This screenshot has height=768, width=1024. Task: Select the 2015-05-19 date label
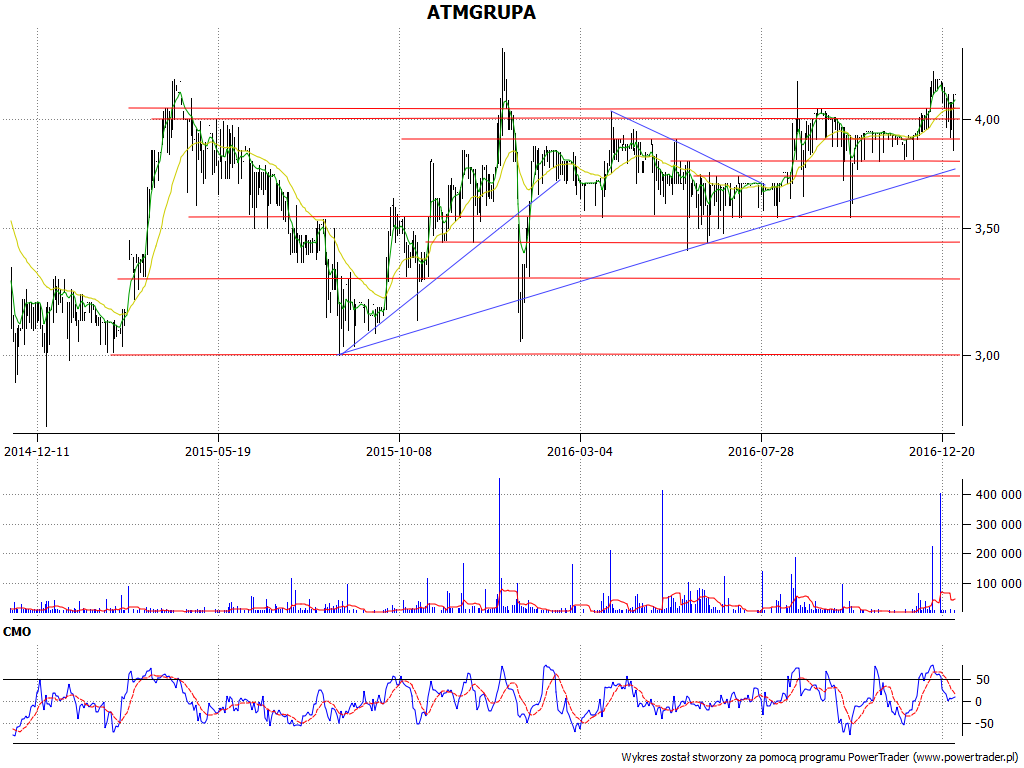pos(218,451)
